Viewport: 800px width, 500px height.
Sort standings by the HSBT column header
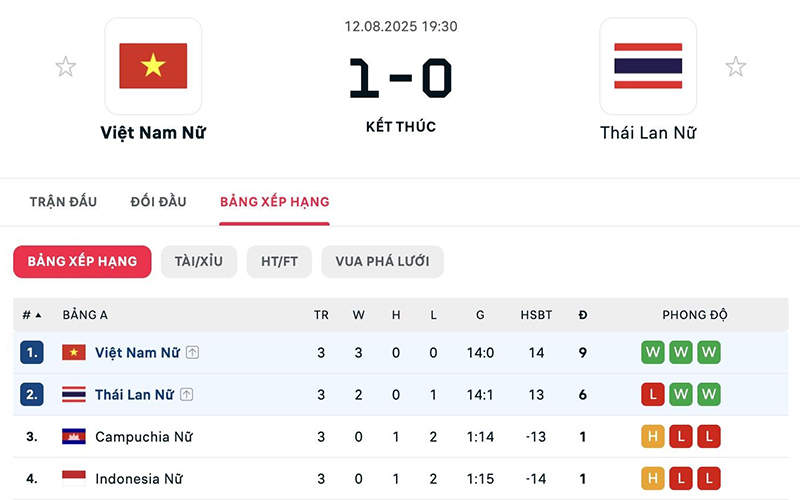(x=536, y=315)
